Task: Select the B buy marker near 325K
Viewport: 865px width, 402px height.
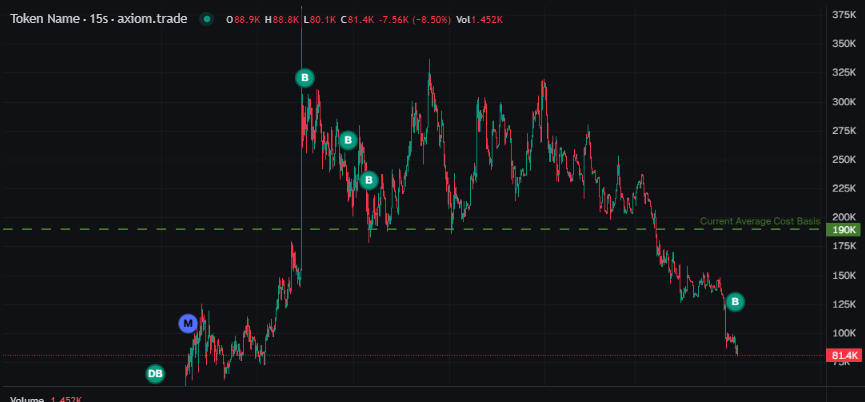Action: click(305, 78)
